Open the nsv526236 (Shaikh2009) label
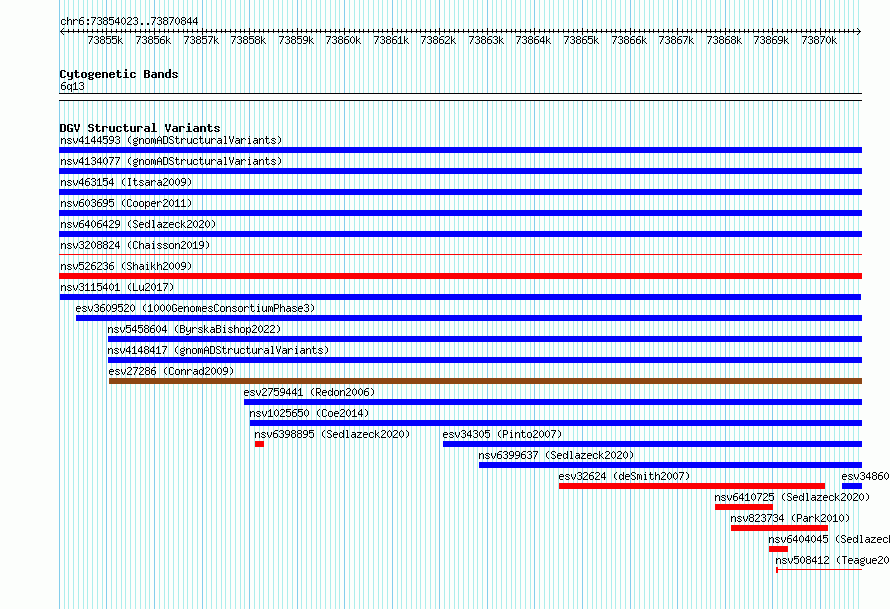 pos(126,266)
